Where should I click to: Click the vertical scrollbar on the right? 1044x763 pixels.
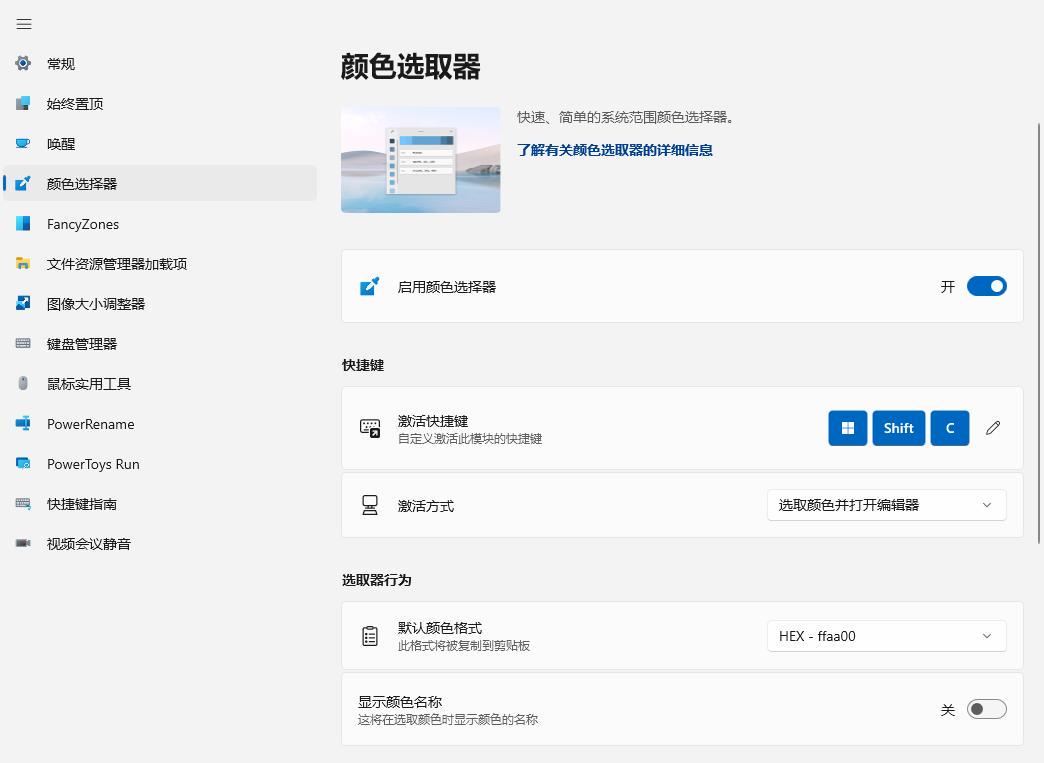click(x=1039, y=333)
